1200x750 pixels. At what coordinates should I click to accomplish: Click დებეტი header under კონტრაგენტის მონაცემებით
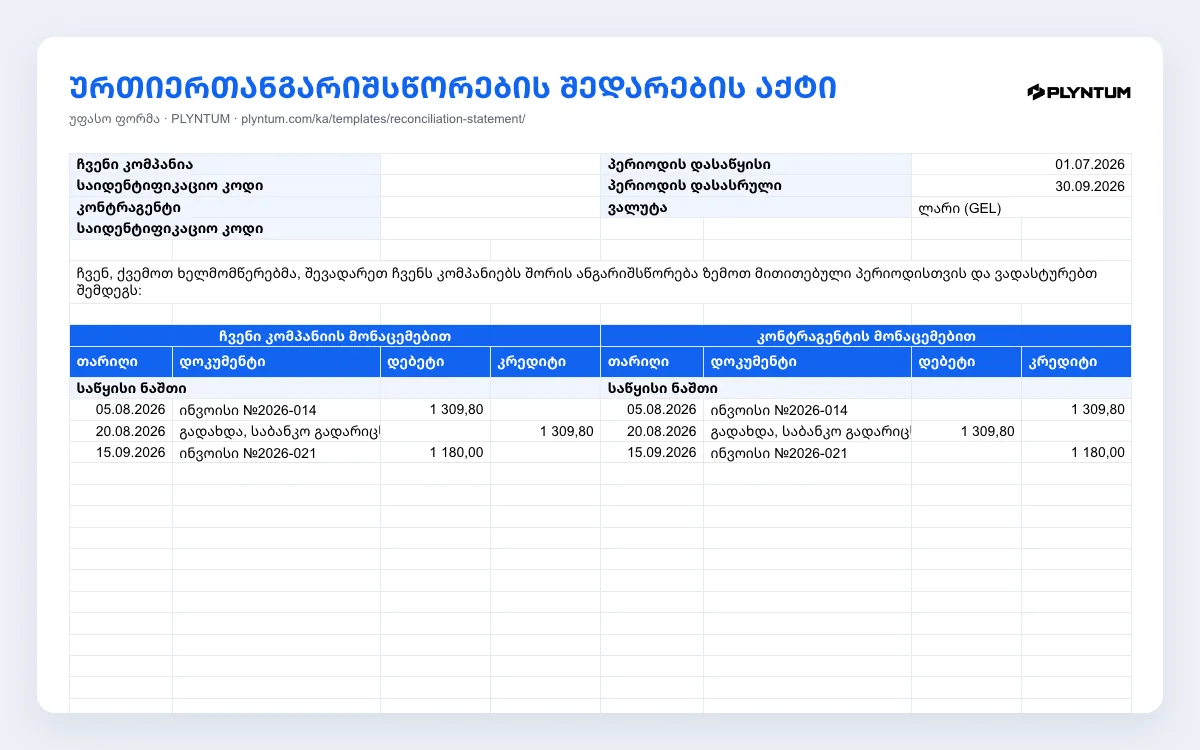pos(966,362)
